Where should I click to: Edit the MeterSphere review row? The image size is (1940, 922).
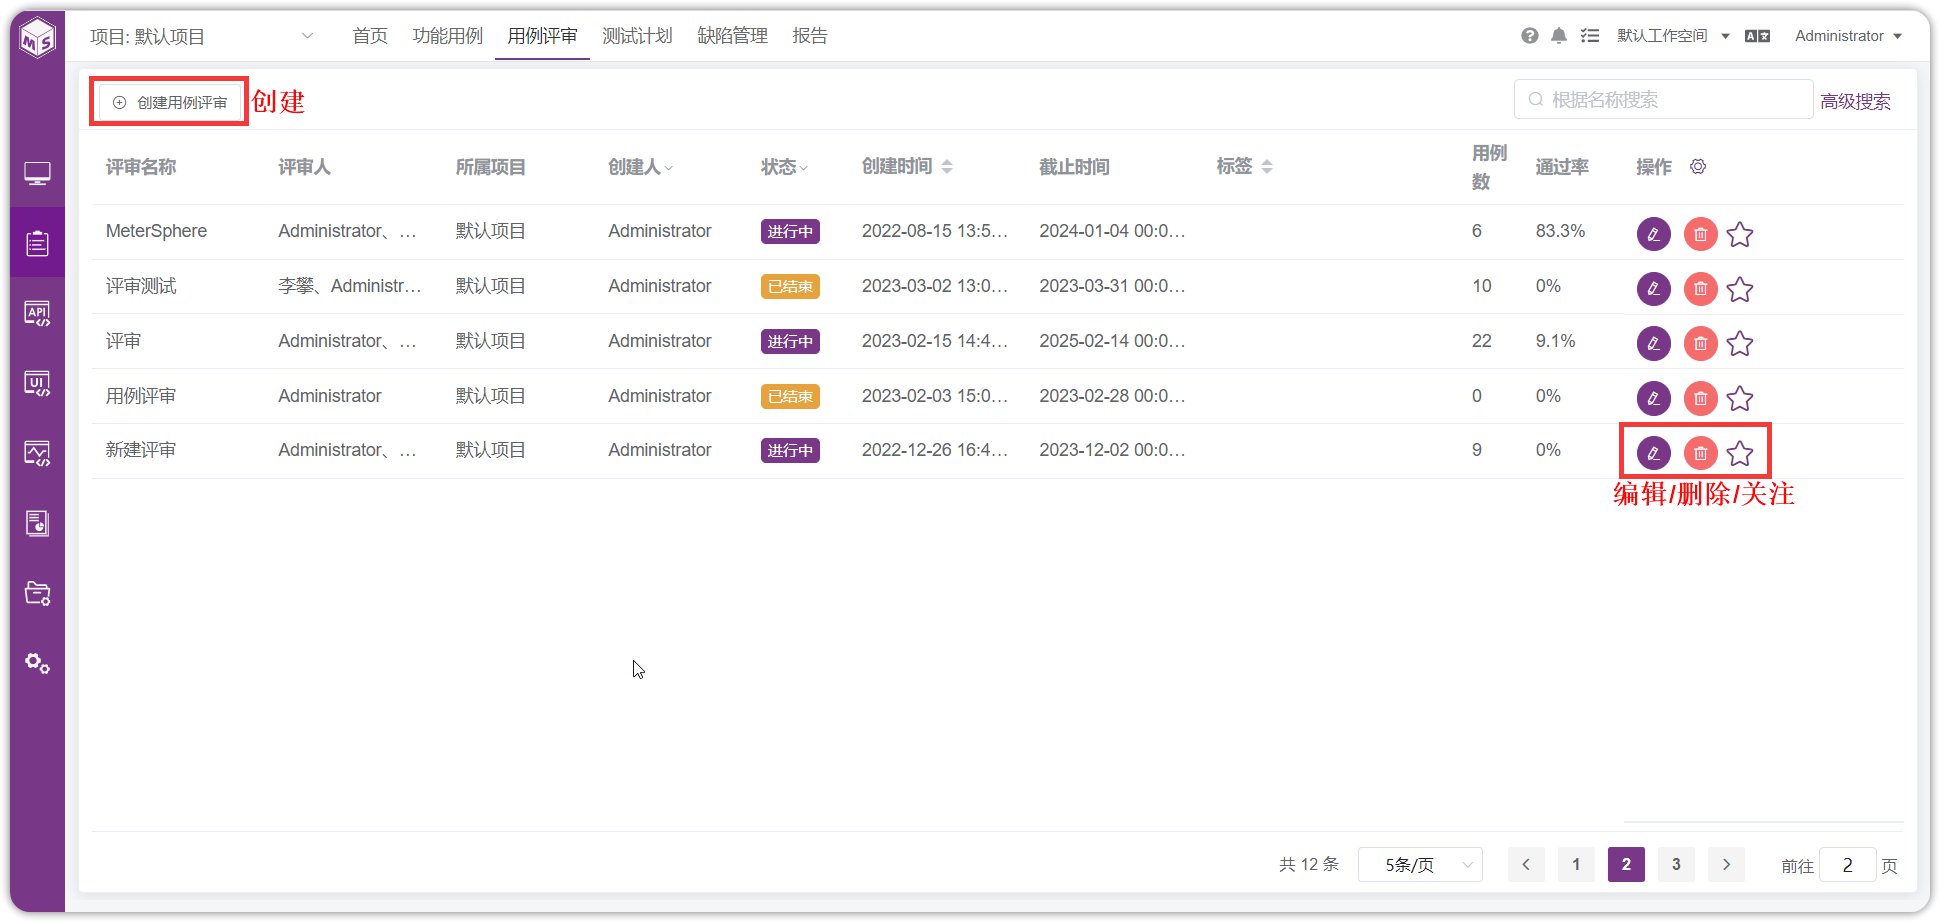click(1654, 235)
